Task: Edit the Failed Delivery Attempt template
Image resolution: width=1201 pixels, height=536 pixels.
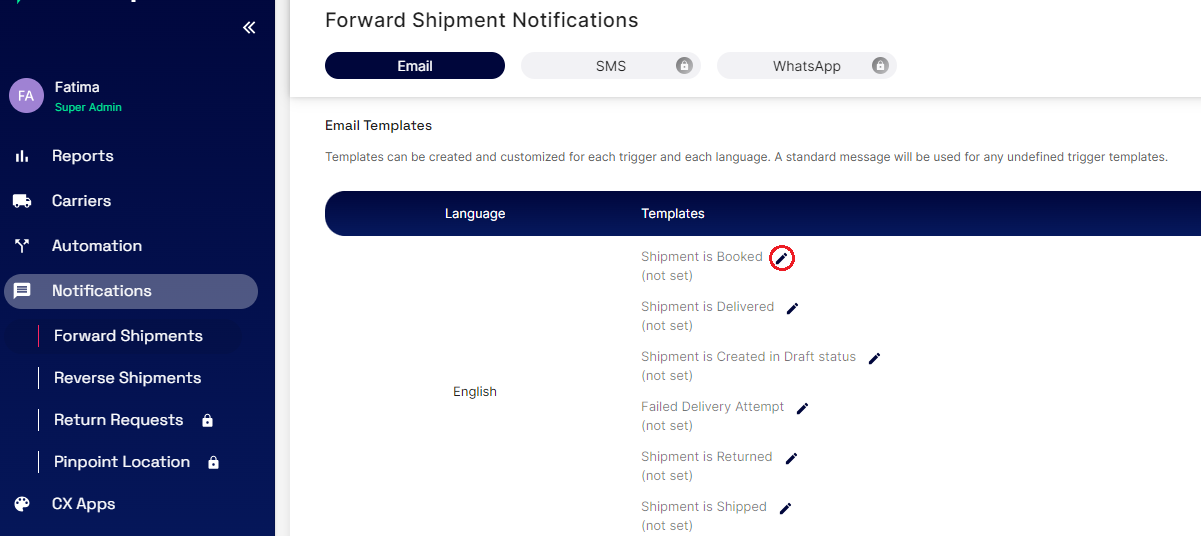Action: click(802, 409)
